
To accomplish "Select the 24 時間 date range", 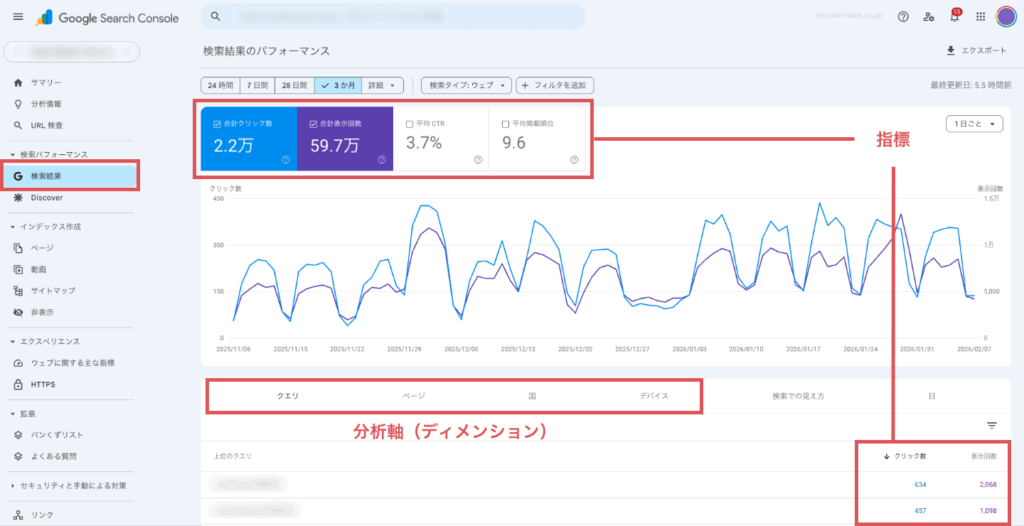I will 220,85.
